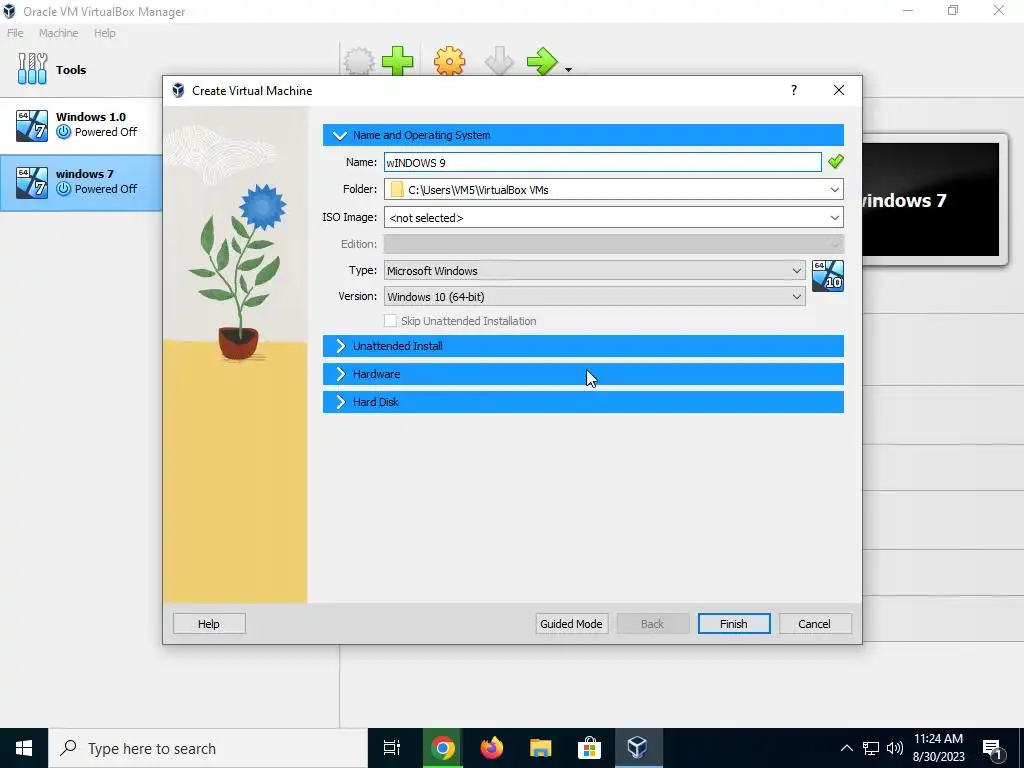Open Google Chrome from the taskbar
Image resolution: width=1024 pixels, height=768 pixels.
click(x=442, y=748)
